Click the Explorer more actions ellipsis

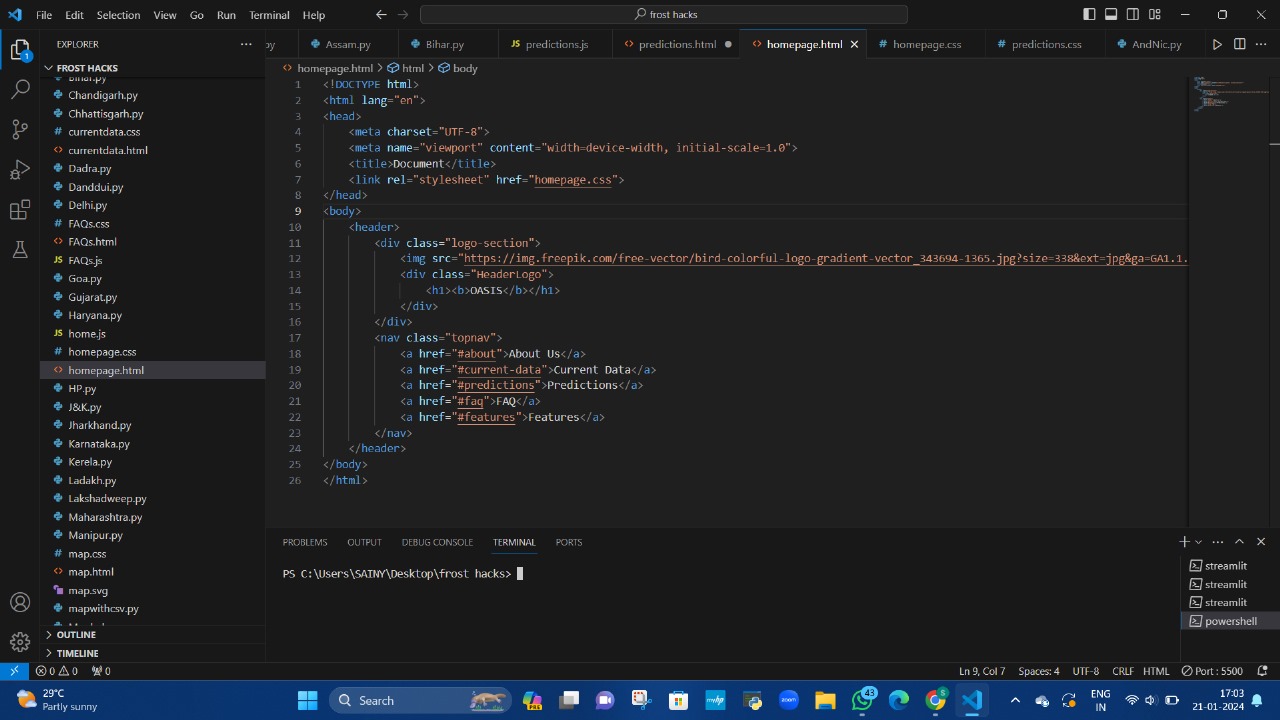coord(246,44)
